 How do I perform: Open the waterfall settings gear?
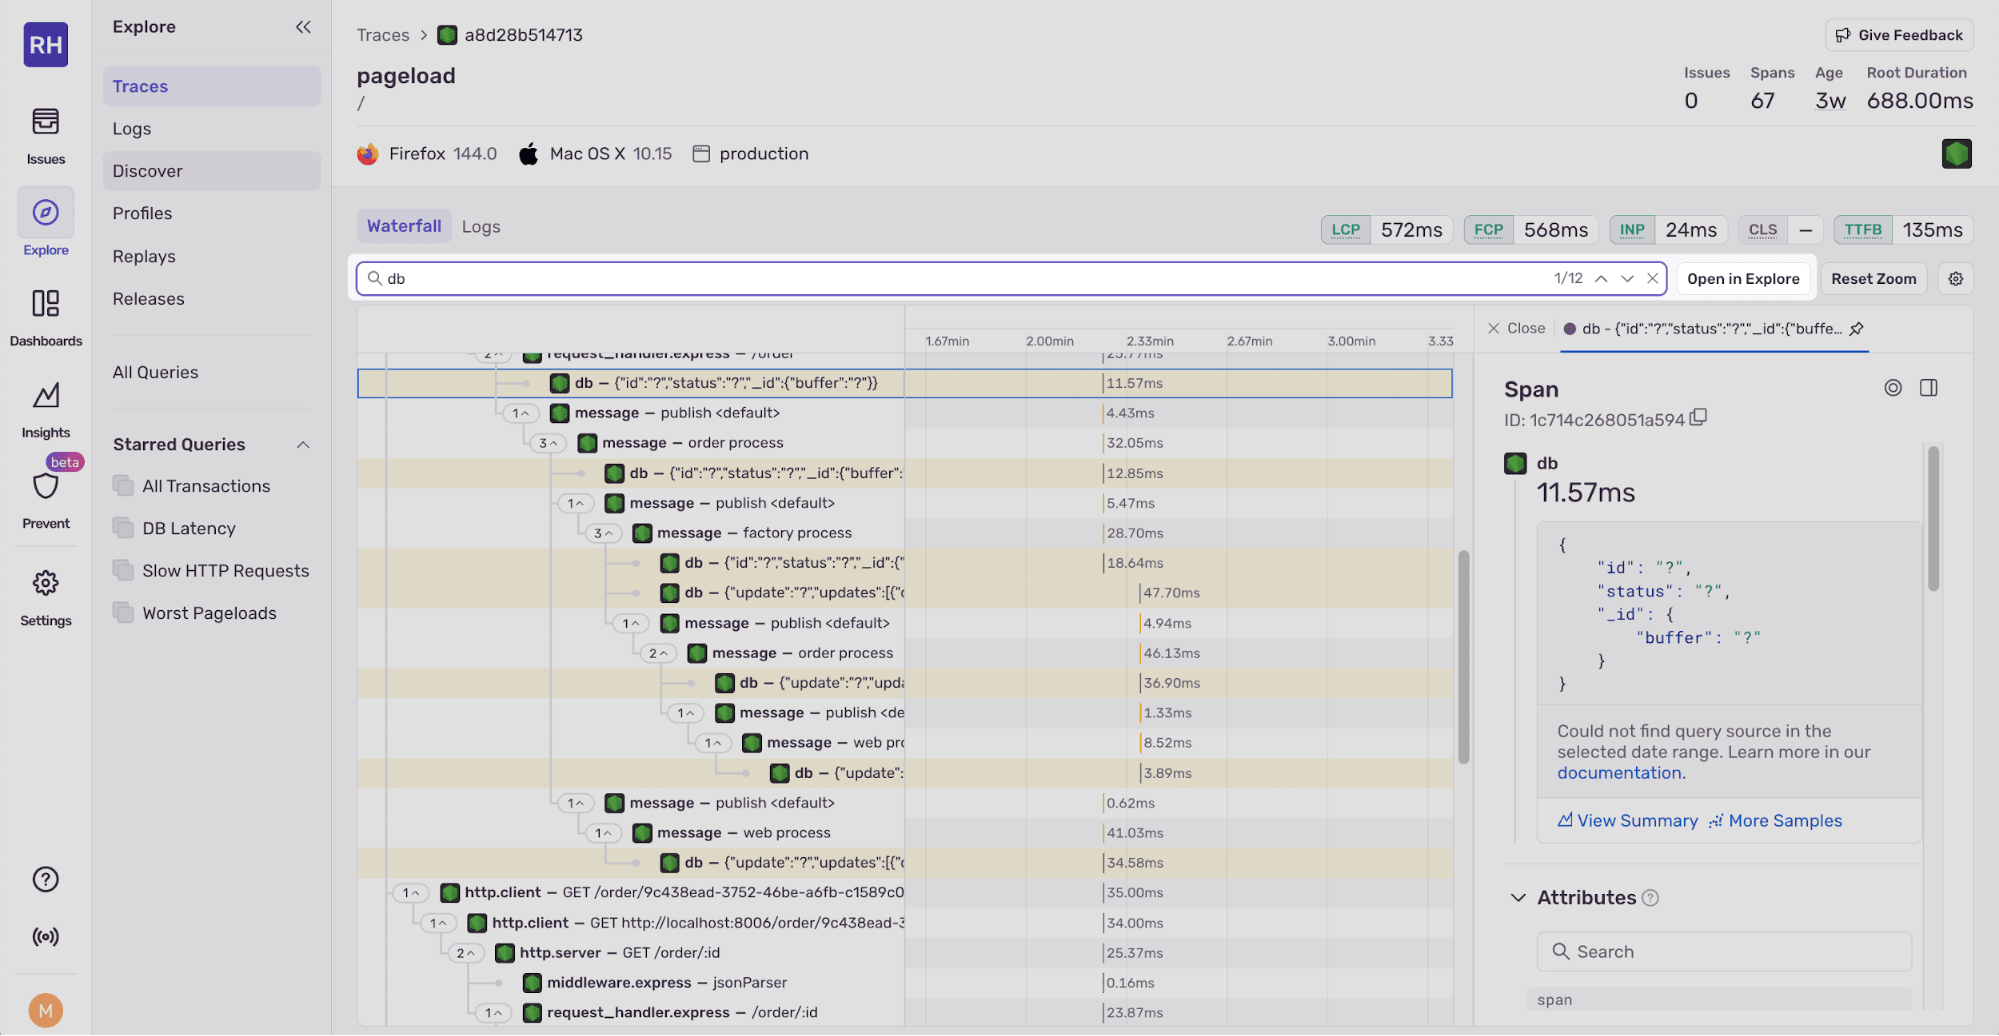[x=1955, y=278]
